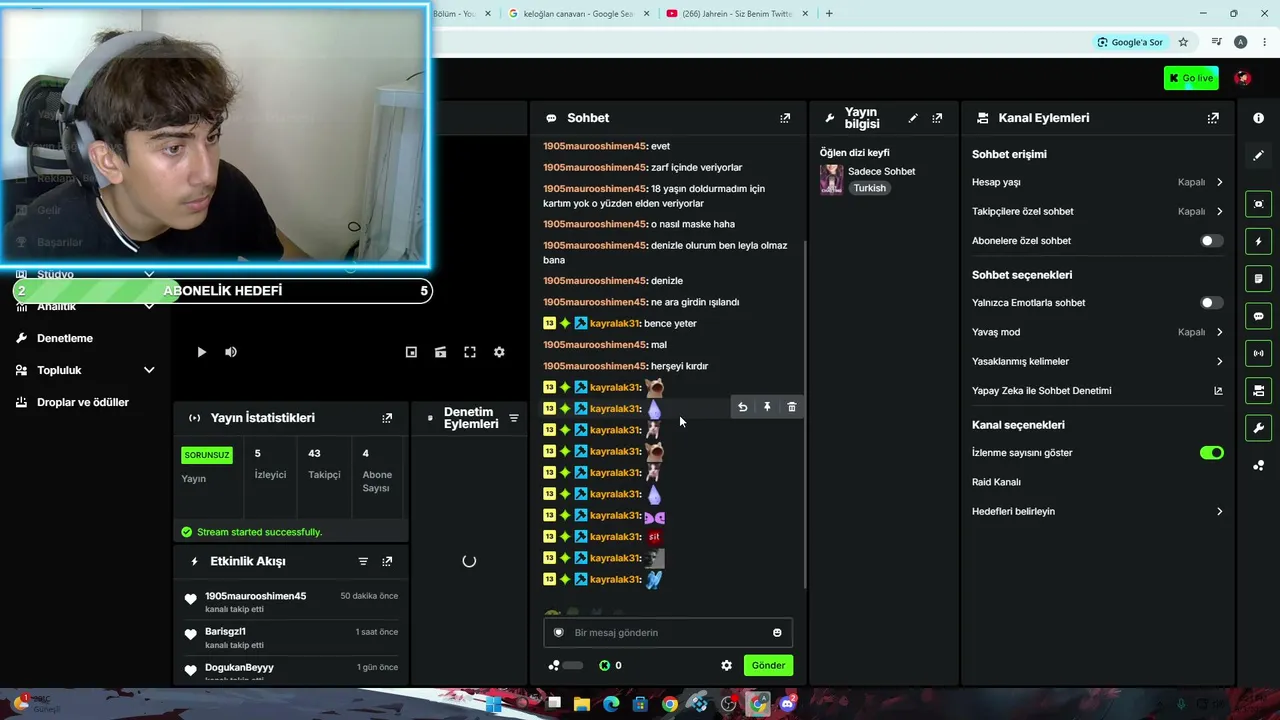
Task: Open the emoji picker in chat input
Action: point(777,633)
